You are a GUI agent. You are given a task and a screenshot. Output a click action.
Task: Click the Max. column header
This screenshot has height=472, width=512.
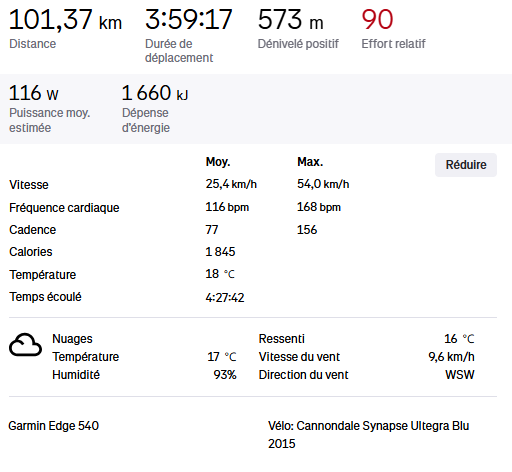310,162
